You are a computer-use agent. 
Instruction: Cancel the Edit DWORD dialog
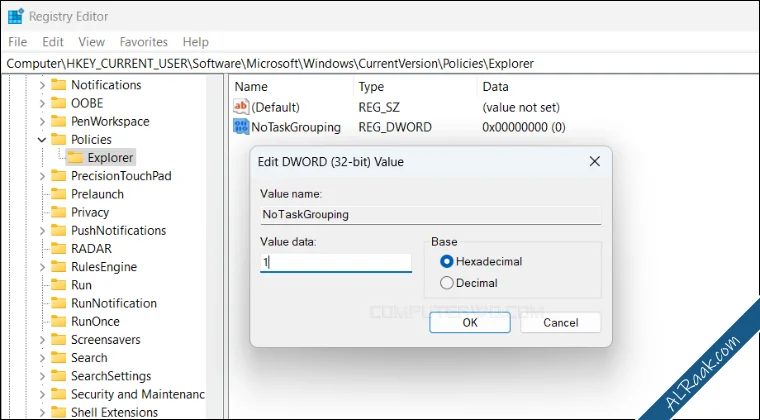coord(560,323)
